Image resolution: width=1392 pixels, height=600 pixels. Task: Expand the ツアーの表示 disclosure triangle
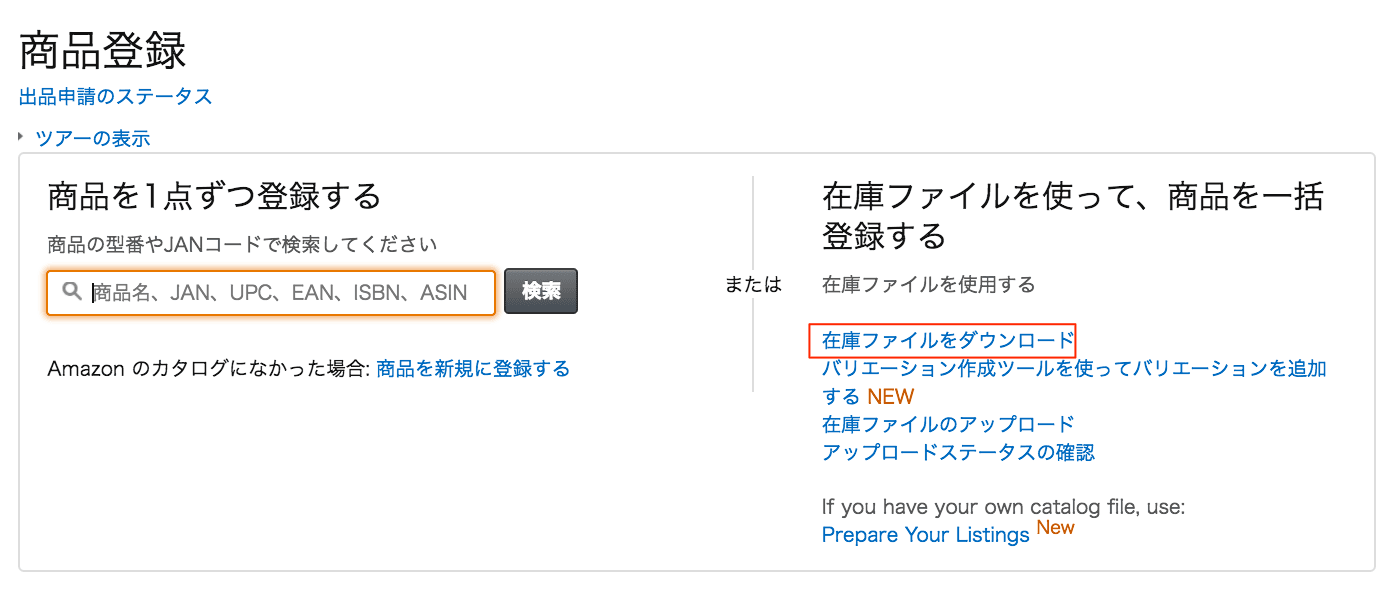21,136
